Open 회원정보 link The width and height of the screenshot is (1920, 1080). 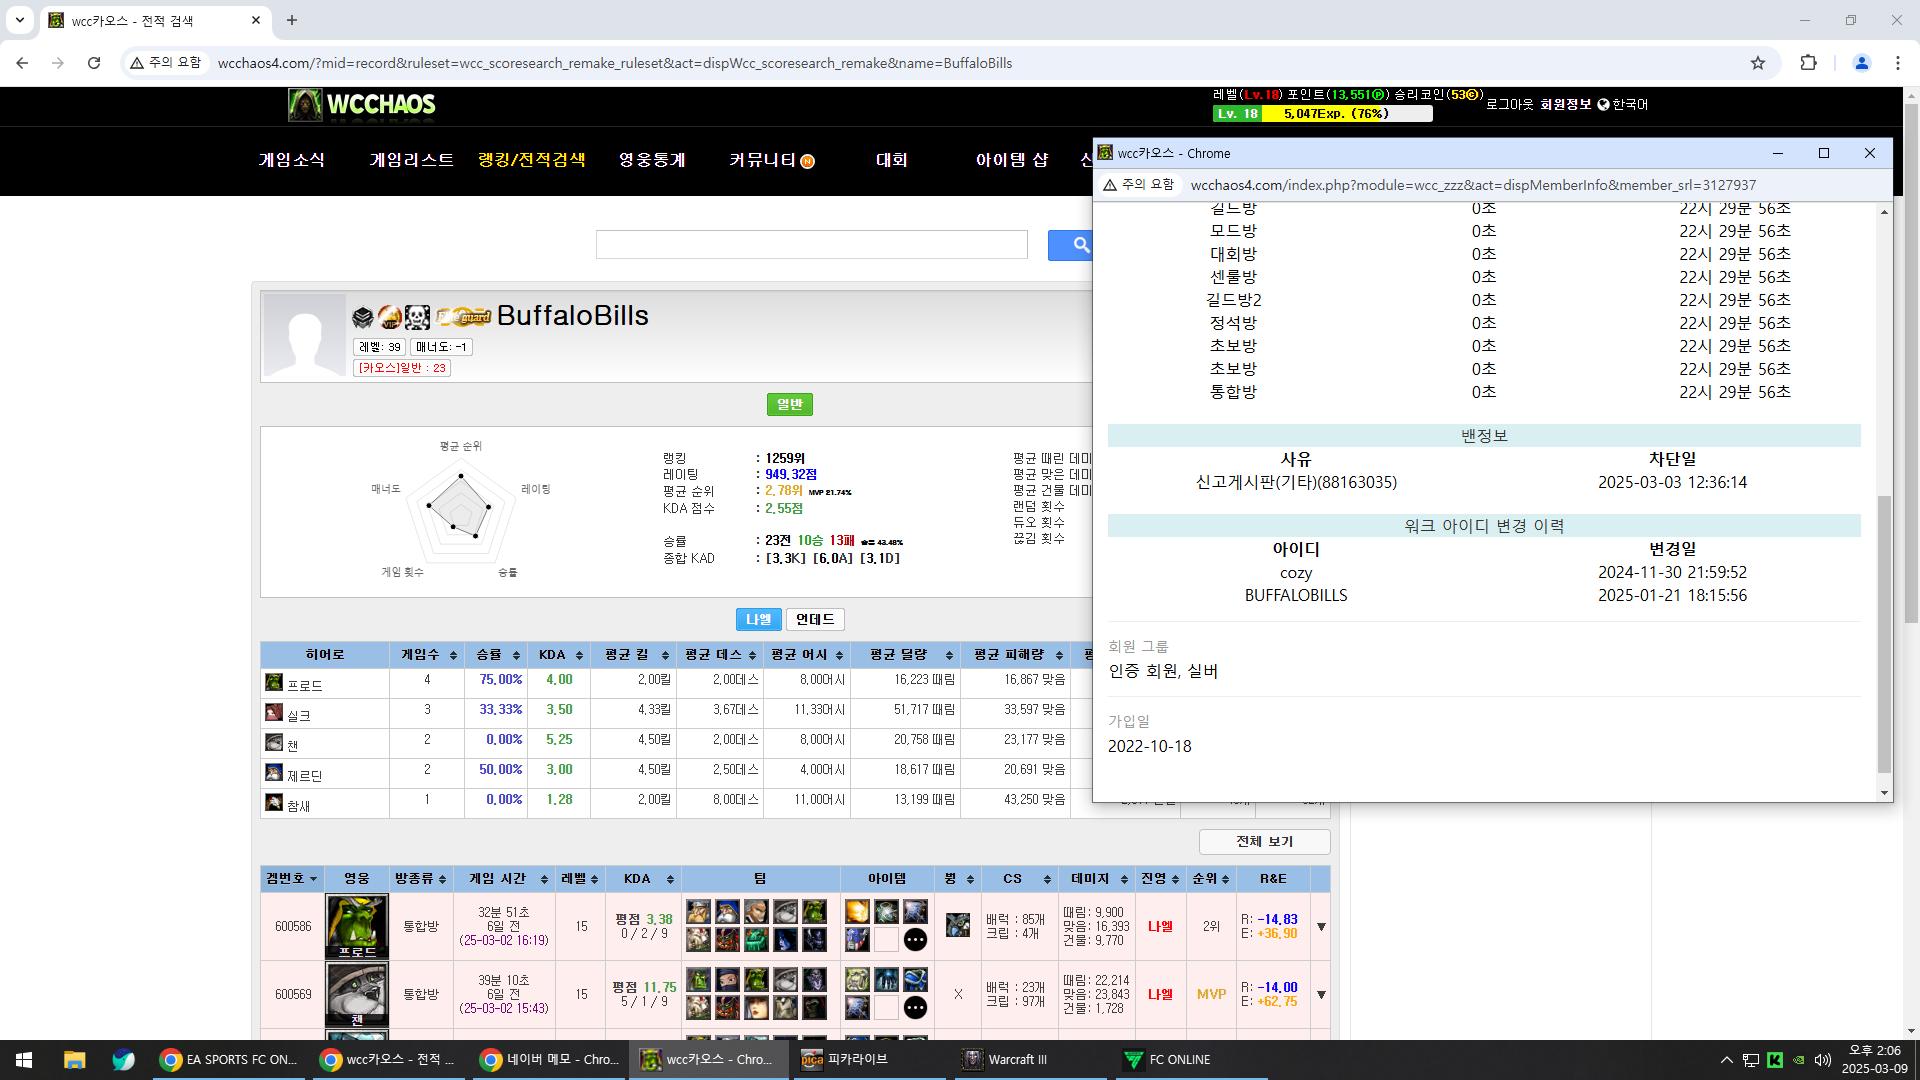point(1565,105)
